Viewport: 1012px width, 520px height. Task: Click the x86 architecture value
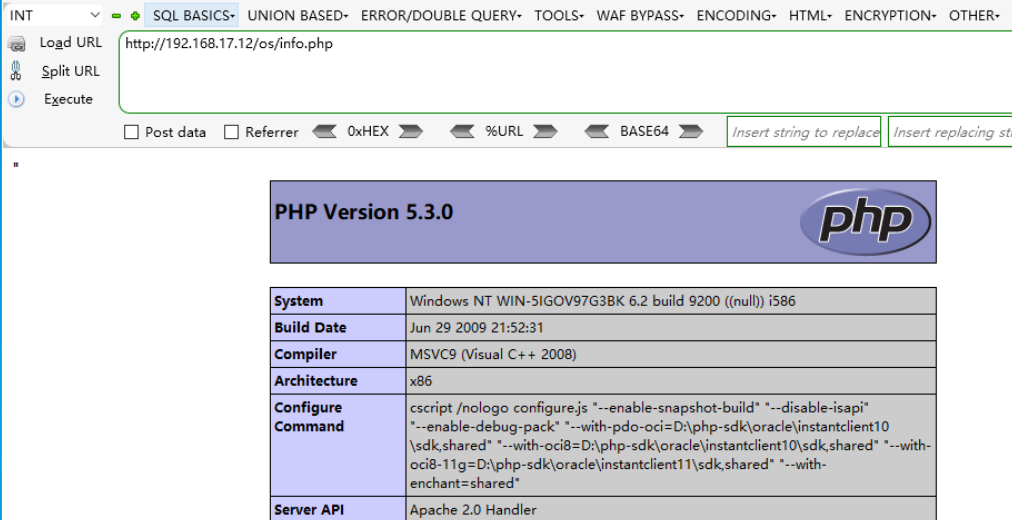pyautogui.click(x=421, y=381)
